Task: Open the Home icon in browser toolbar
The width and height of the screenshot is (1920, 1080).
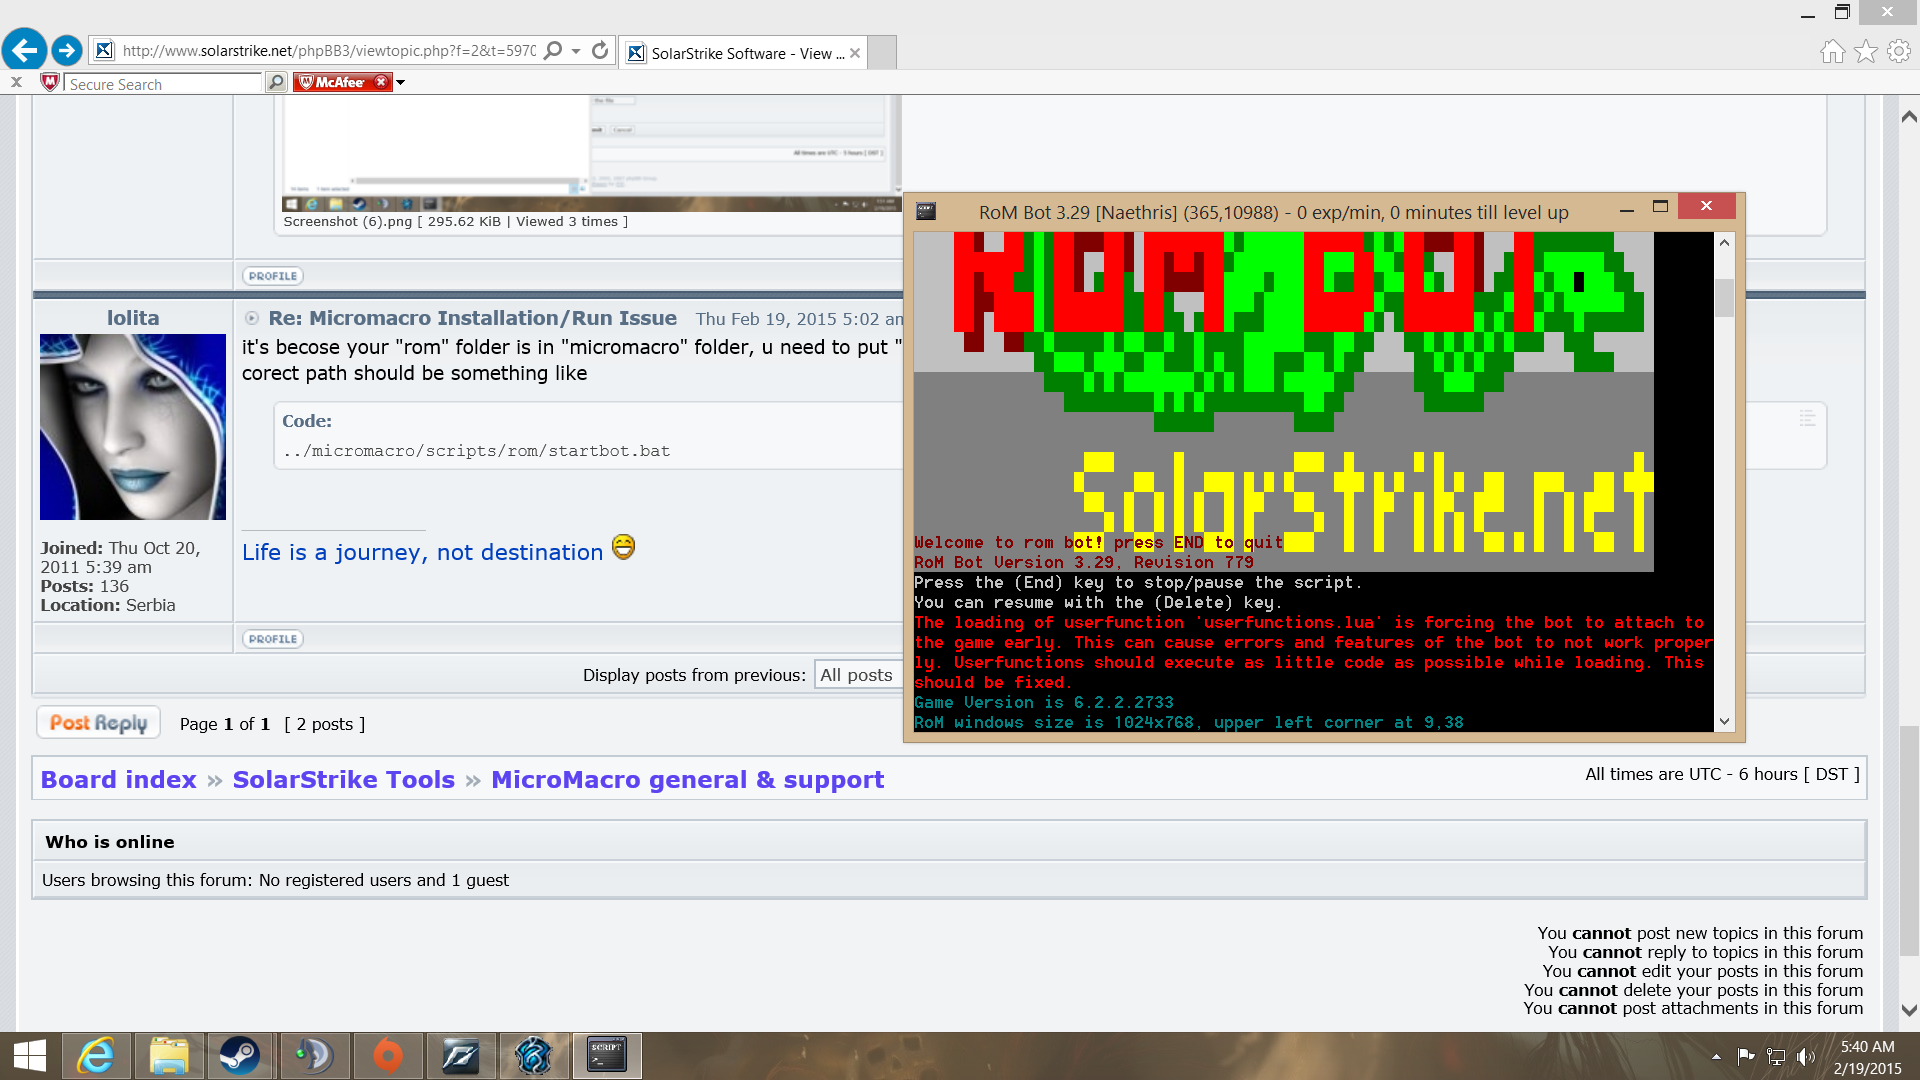Action: pos(1832,52)
